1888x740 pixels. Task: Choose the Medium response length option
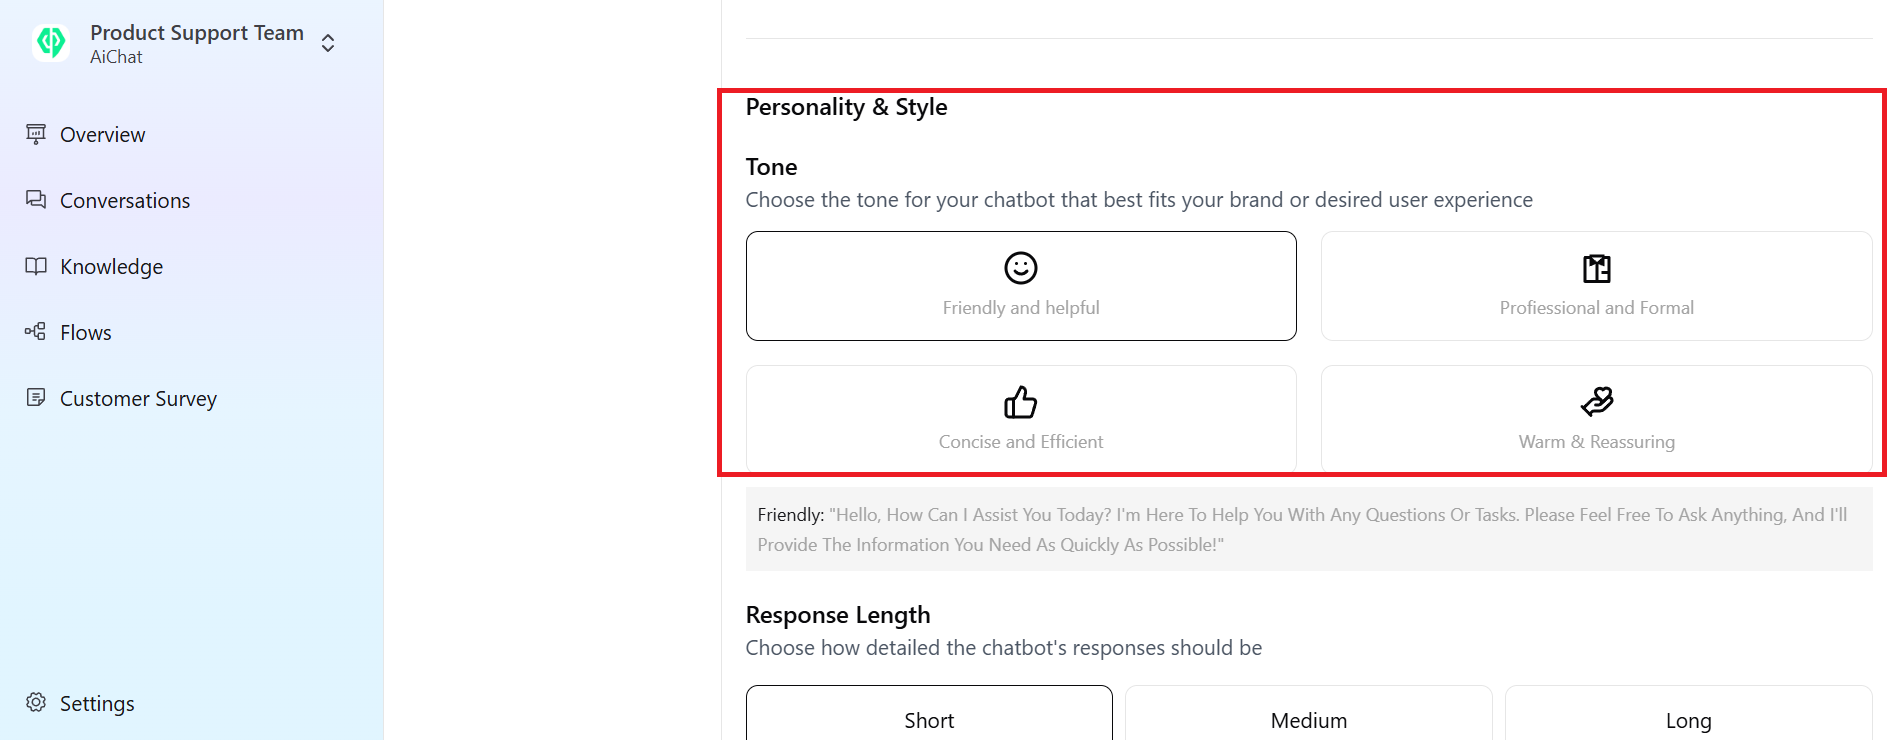pos(1308,719)
